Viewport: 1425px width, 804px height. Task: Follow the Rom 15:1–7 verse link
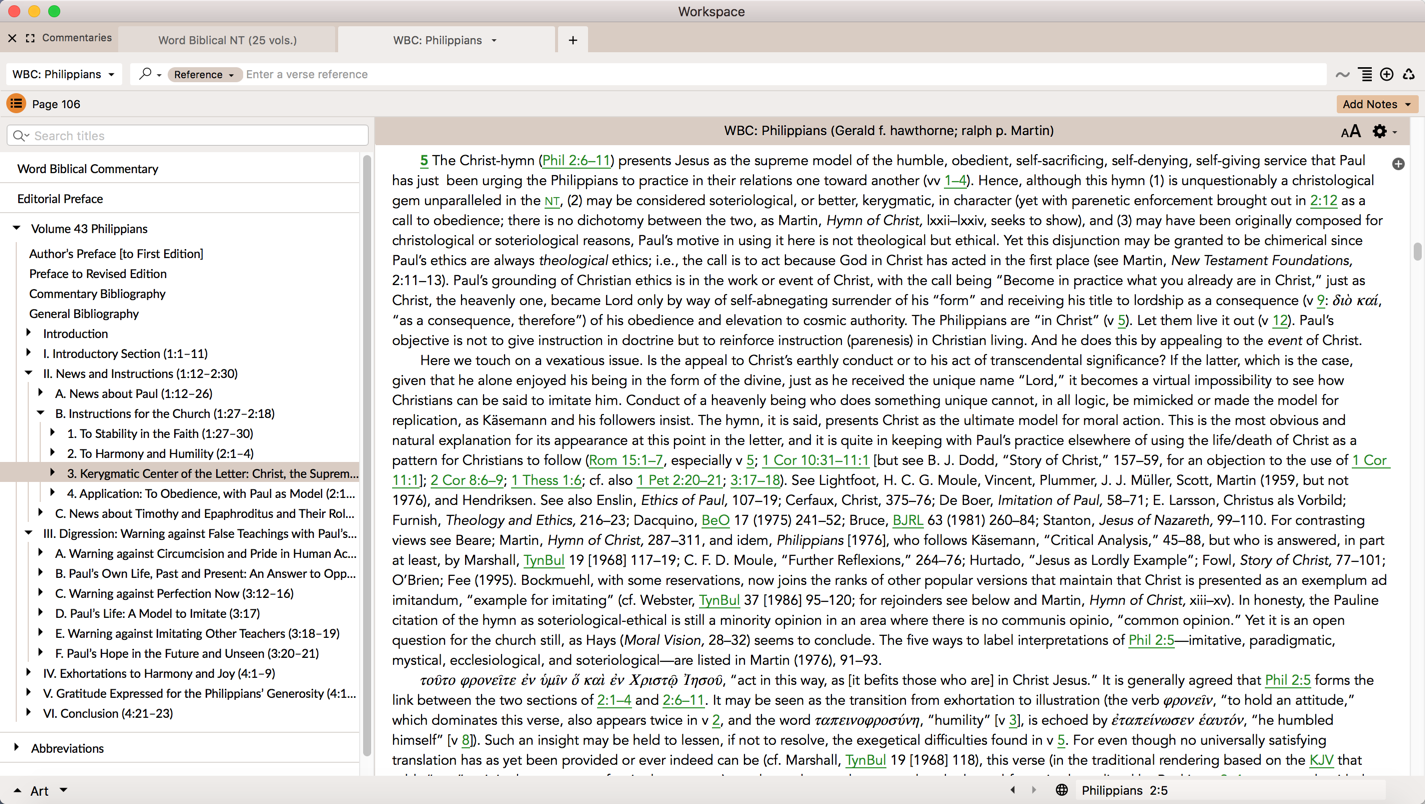(626, 460)
